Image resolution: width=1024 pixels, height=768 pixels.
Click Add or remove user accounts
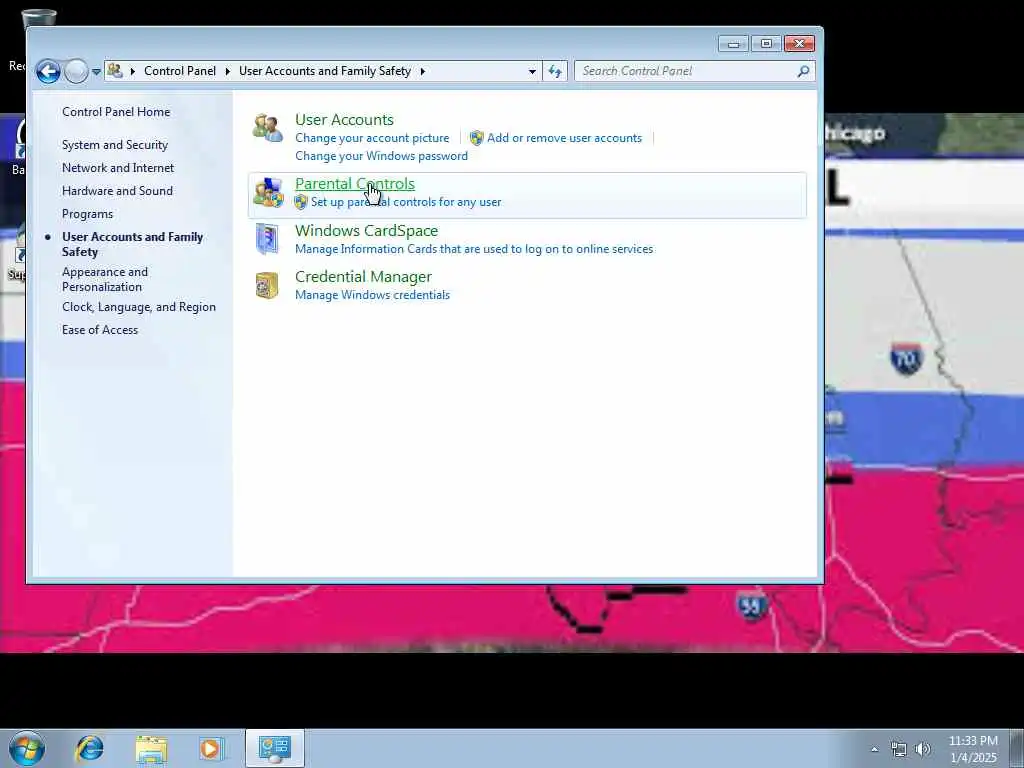(x=564, y=138)
